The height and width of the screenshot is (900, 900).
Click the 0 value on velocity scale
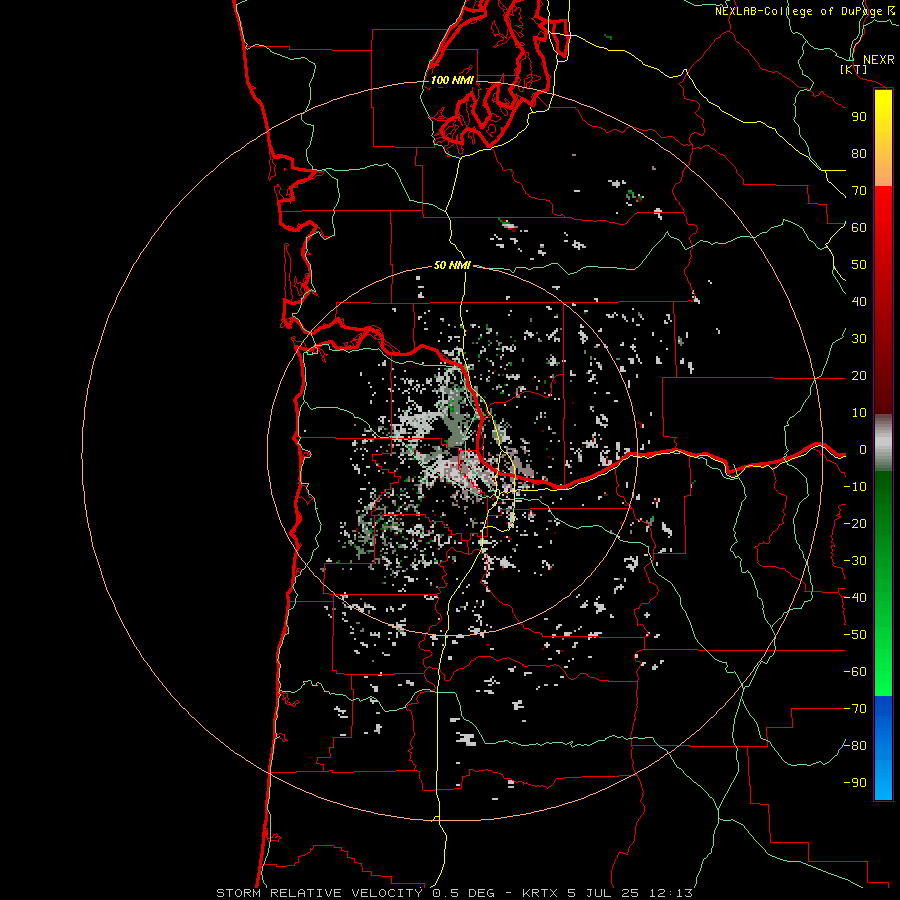click(x=863, y=450)
